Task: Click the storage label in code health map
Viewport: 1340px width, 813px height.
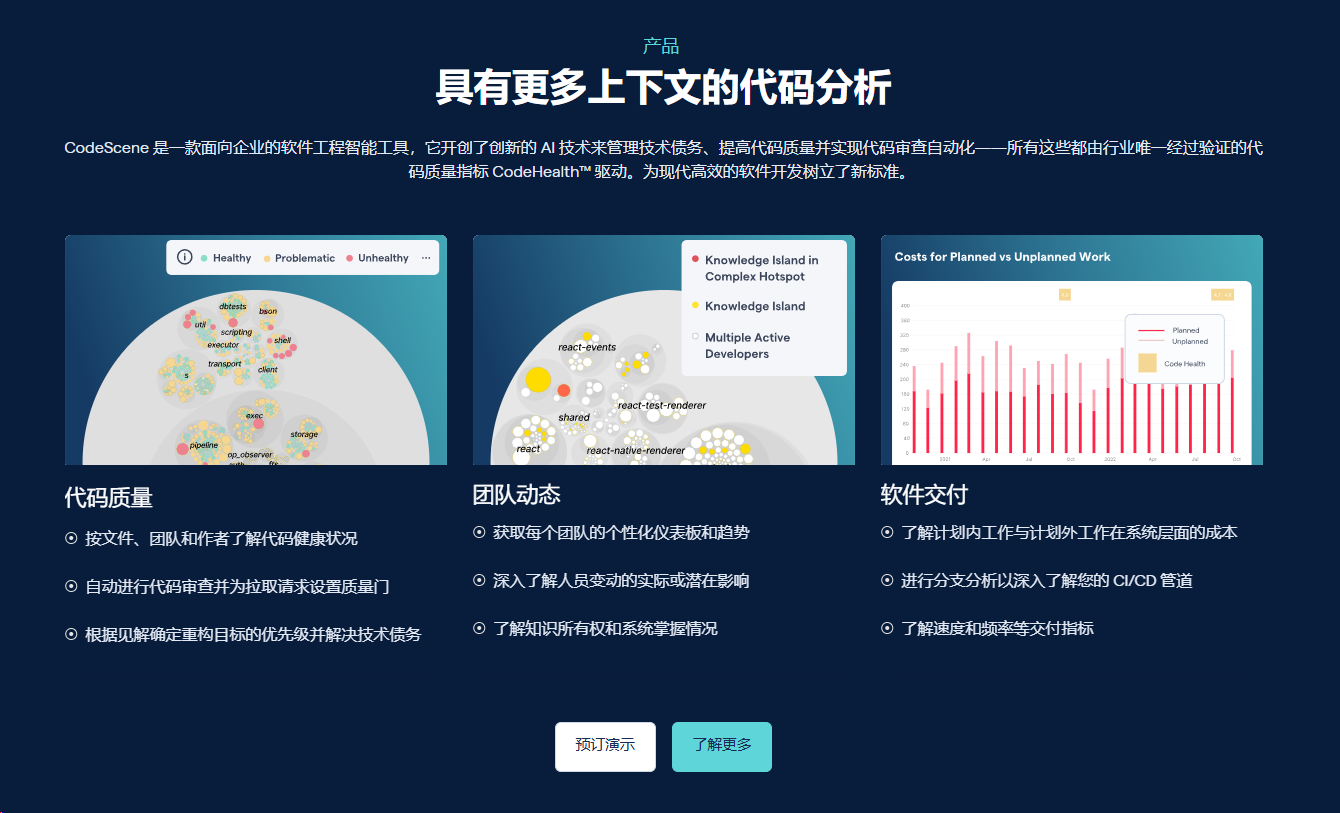Action: (304, 434)
